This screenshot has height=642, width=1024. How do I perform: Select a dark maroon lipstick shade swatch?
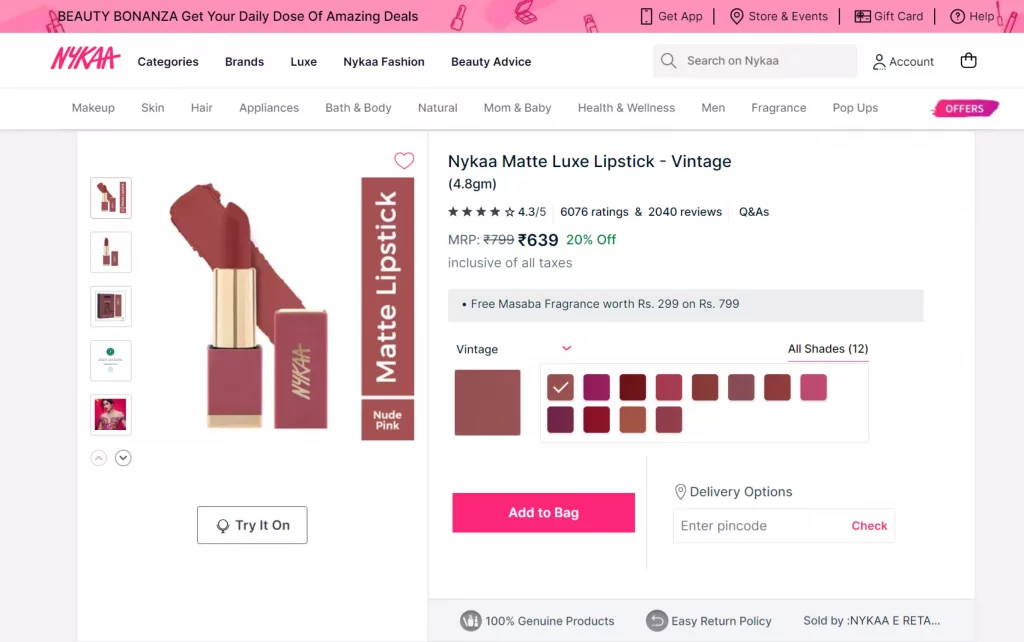(632, 387)
